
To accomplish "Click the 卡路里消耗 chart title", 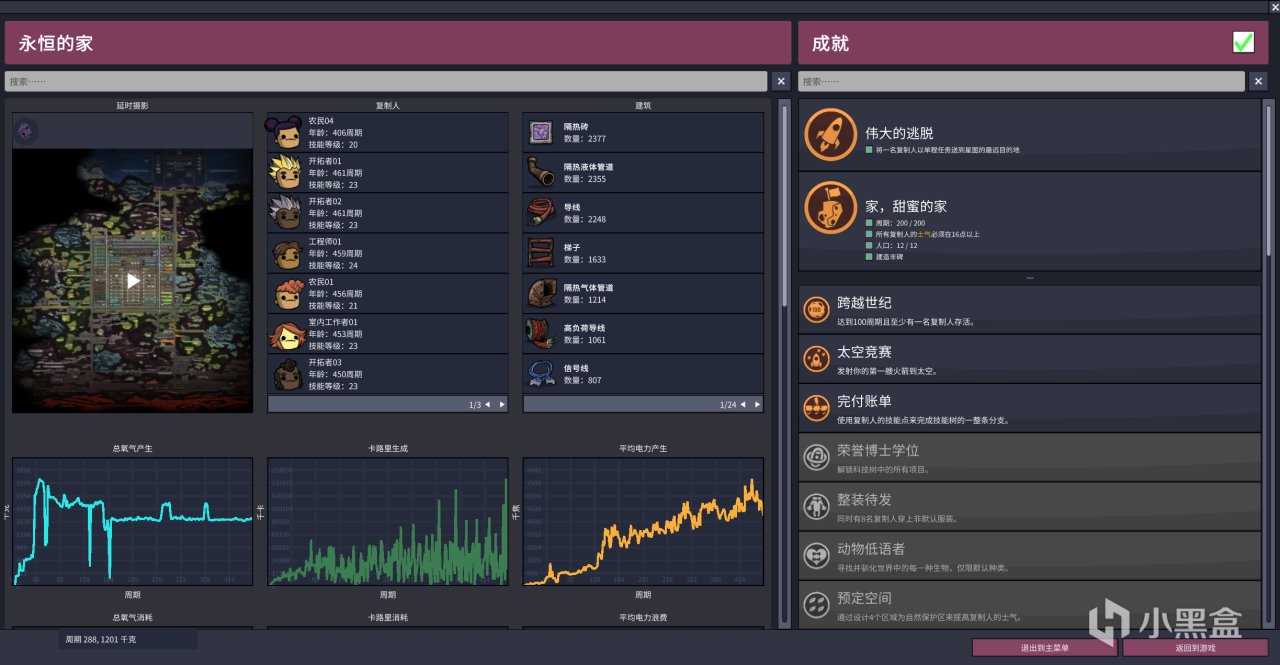I will click(388, 617).
